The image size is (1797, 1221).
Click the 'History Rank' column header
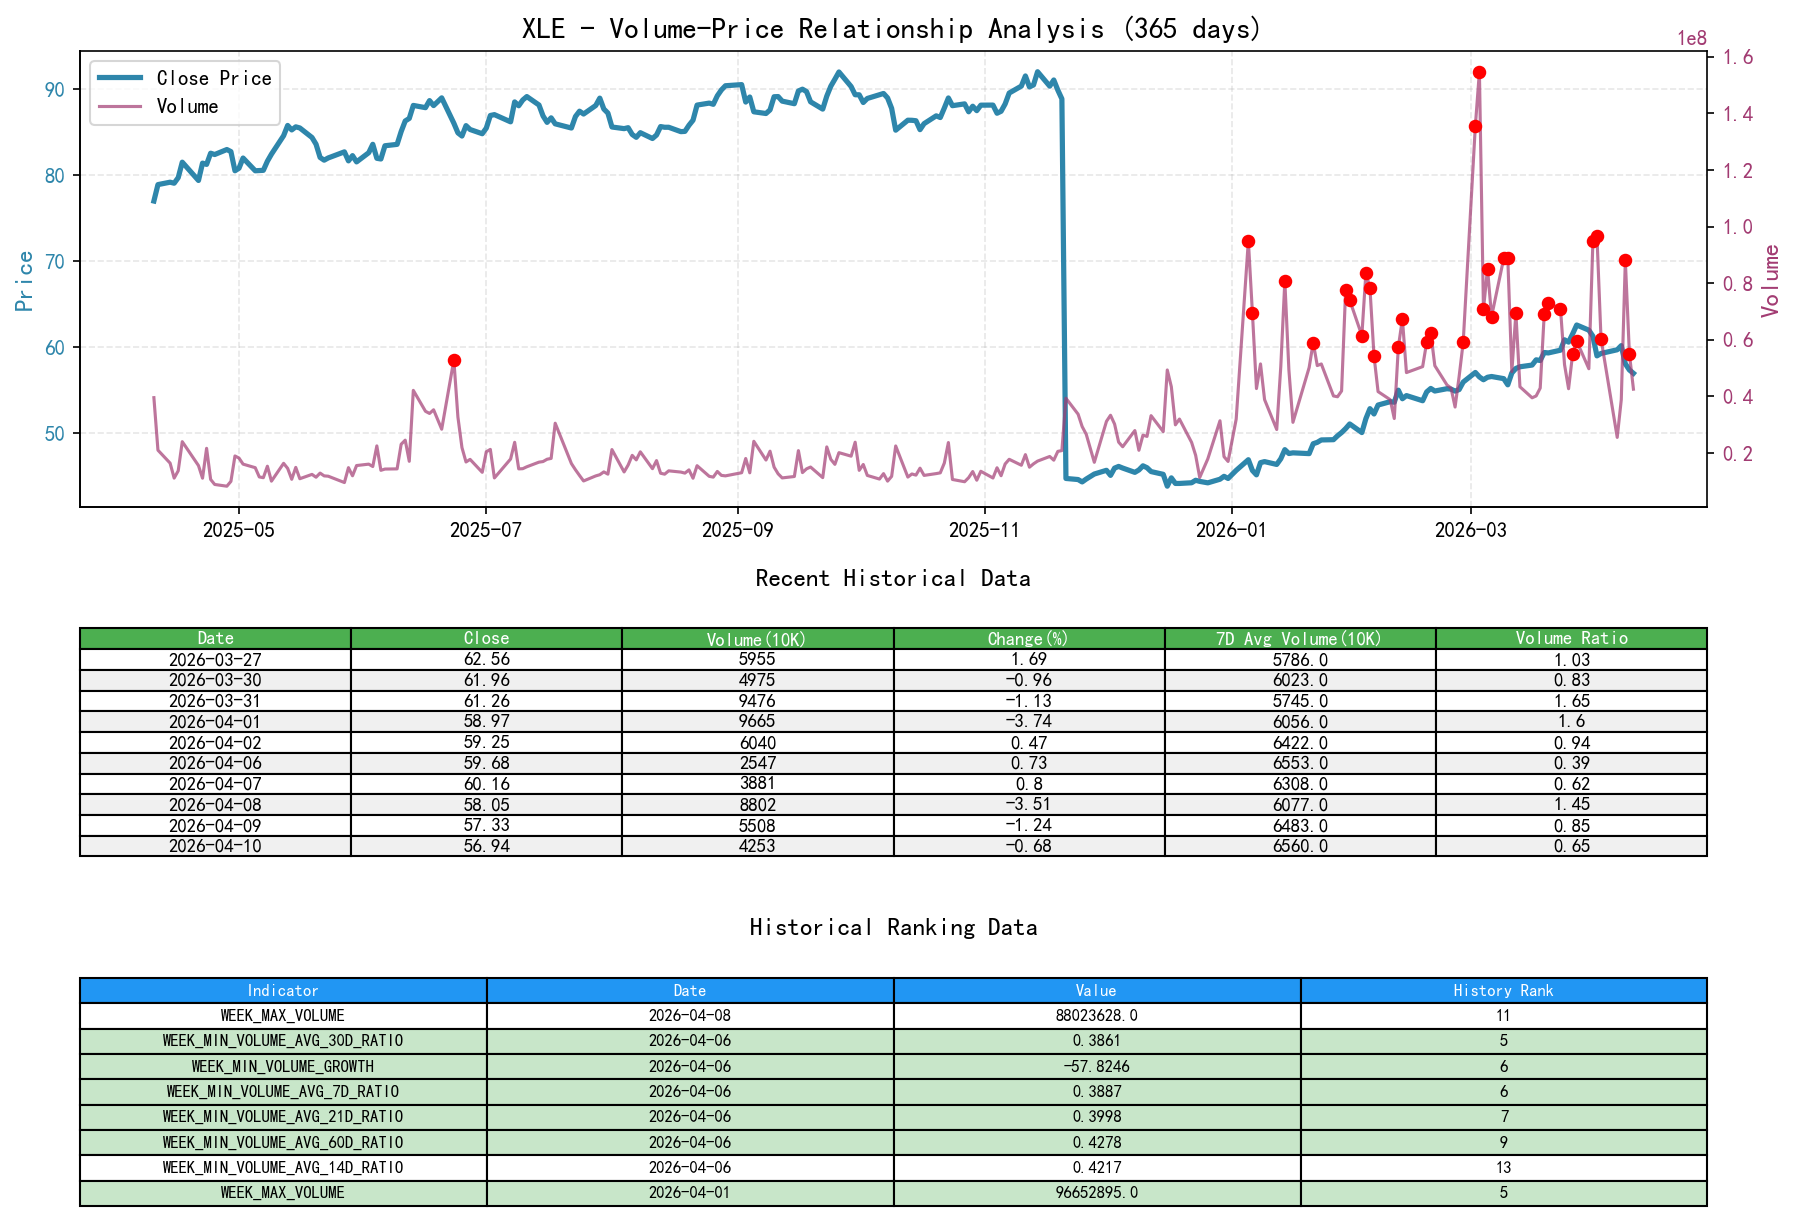(1503, 991)
